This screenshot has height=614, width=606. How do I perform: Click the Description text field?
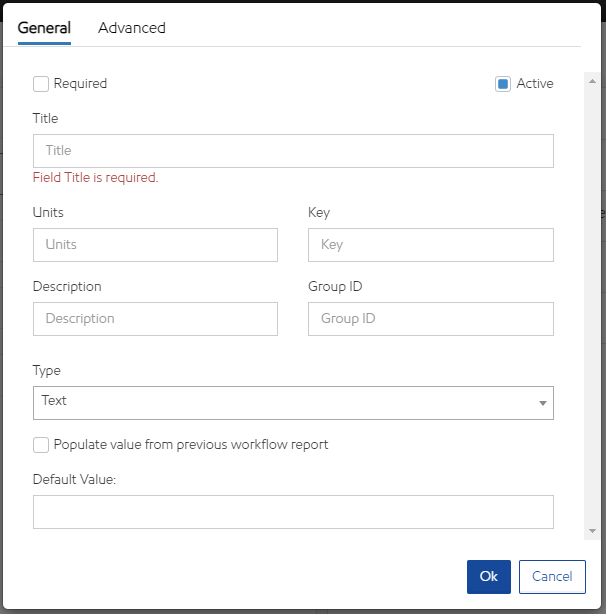(x=155, y=319)
